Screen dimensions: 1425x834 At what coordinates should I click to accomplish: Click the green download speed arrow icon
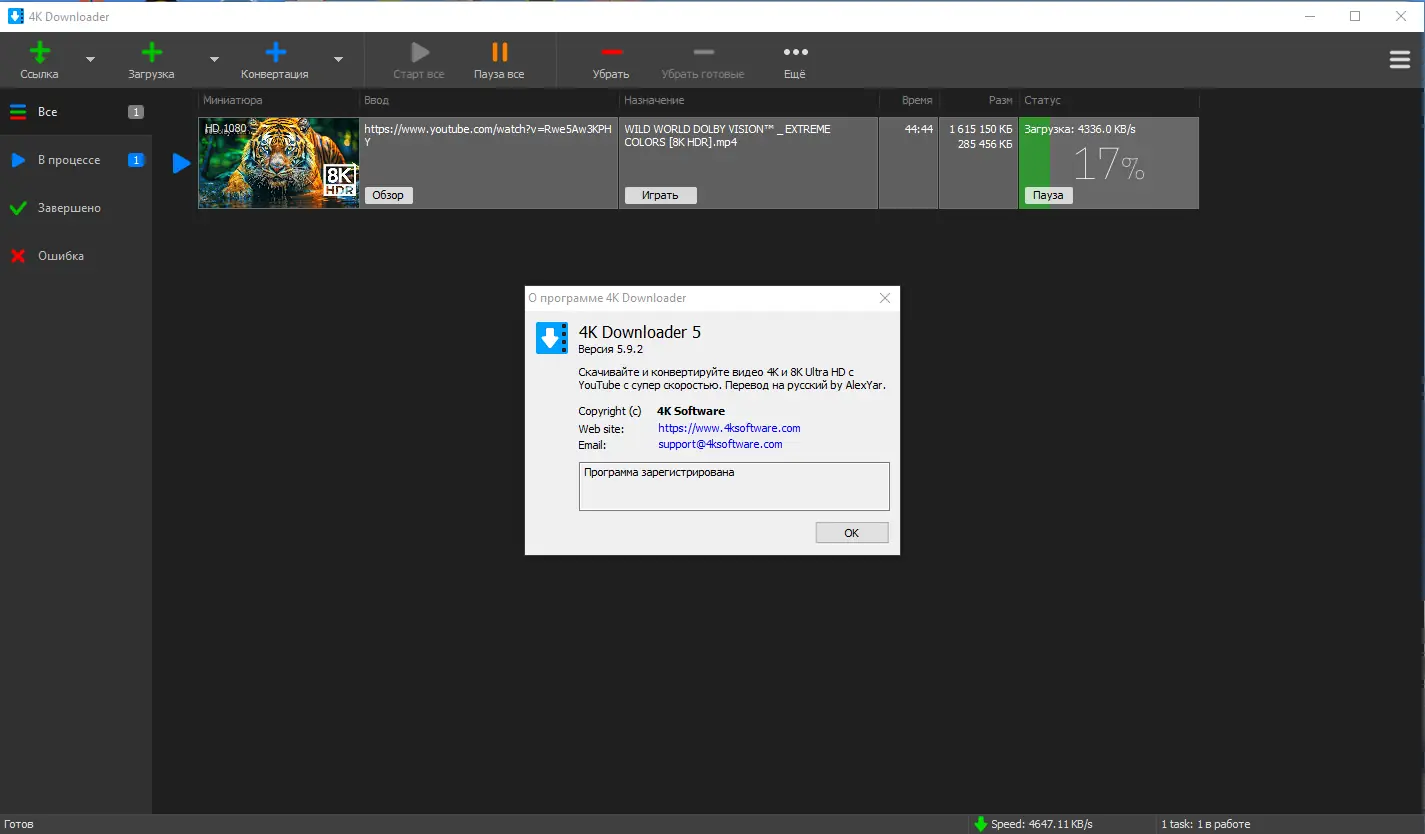tap(980, 824)
